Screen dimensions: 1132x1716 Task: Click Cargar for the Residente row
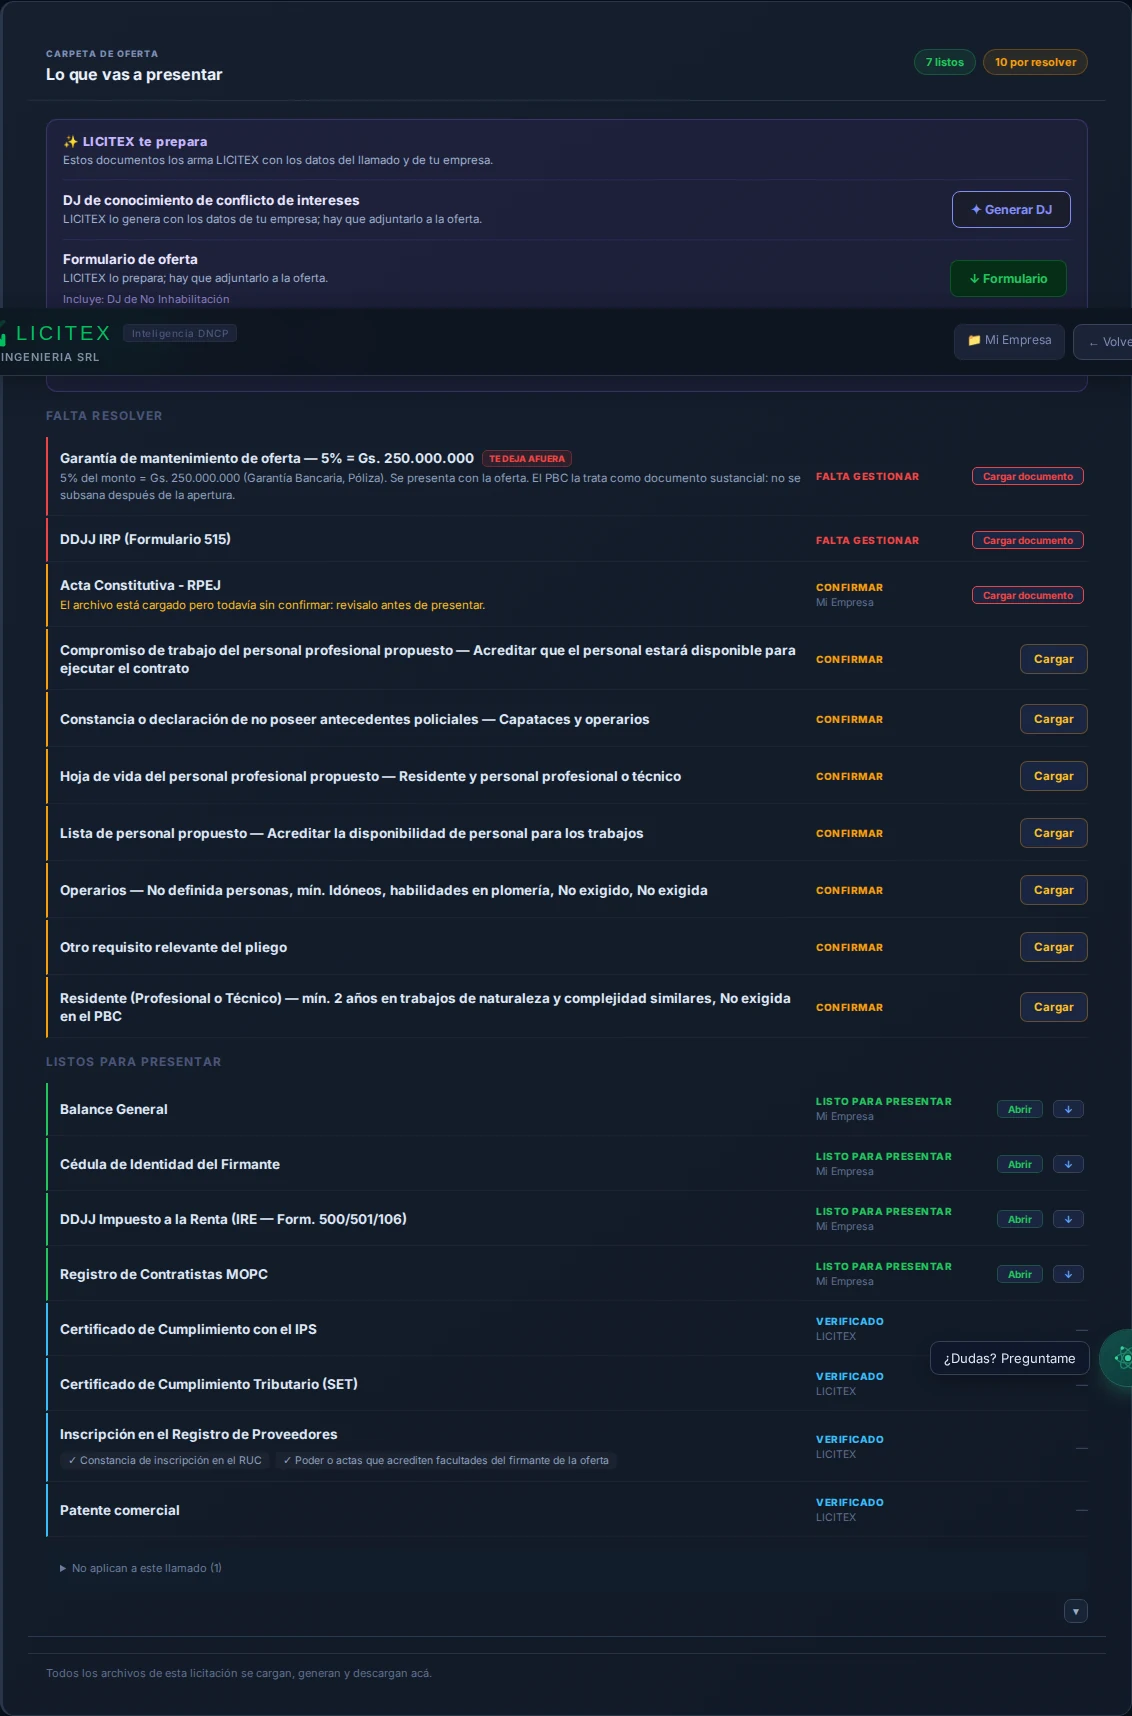click(1054, 1007)
